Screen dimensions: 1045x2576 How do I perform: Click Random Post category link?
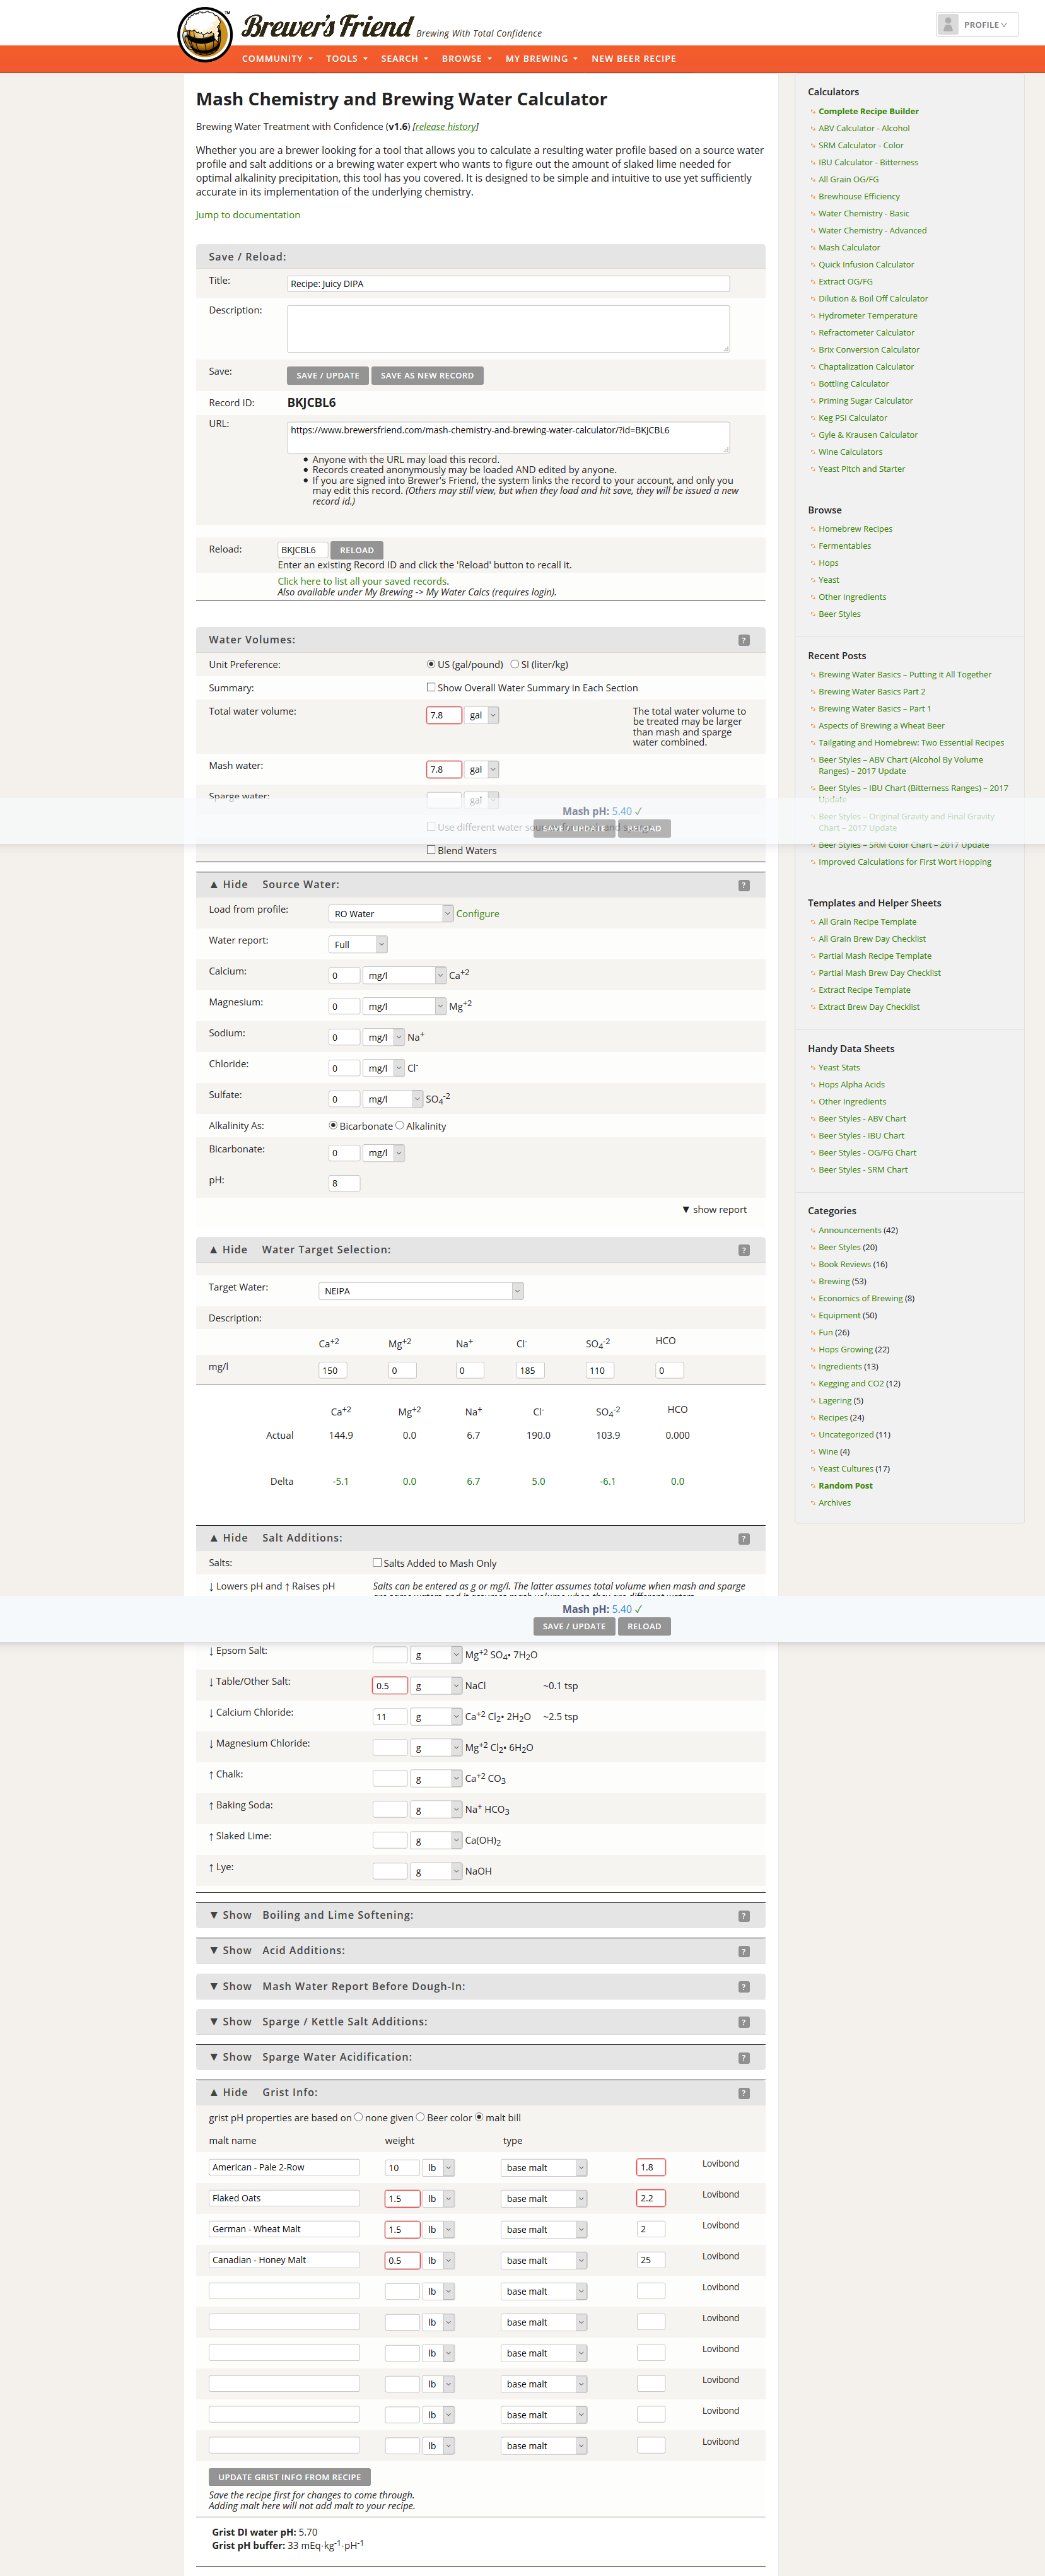click(x=845, y=1486)
